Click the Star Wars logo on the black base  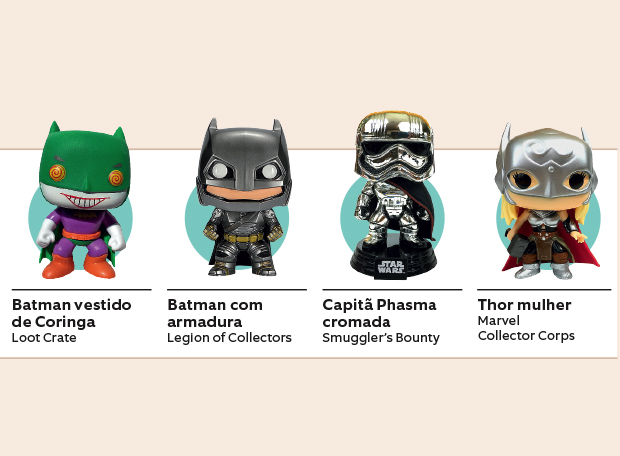point(391,267)
